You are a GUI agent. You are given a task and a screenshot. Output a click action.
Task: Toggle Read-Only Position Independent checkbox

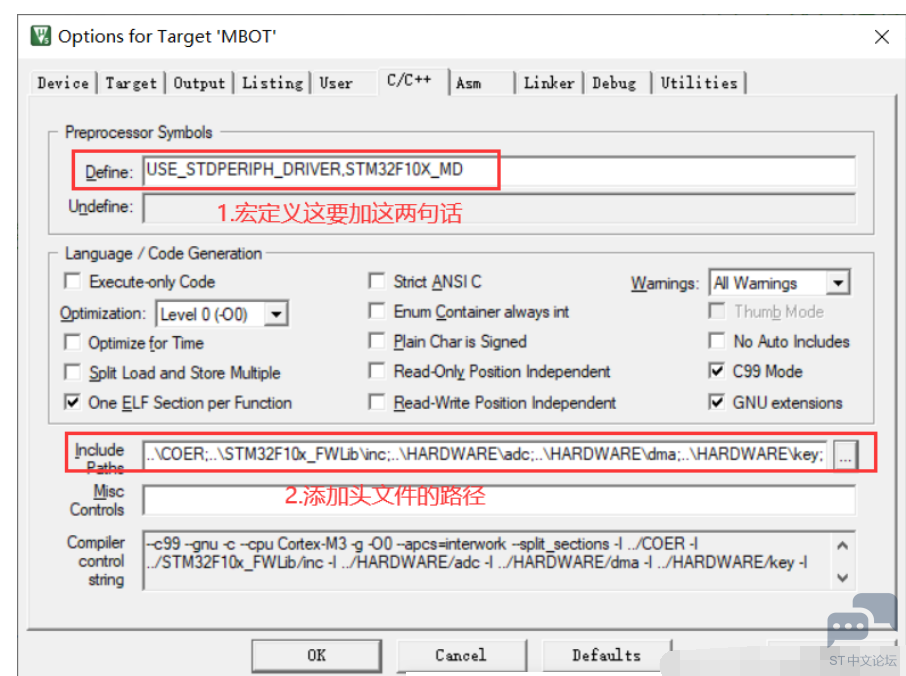point(377,371)
